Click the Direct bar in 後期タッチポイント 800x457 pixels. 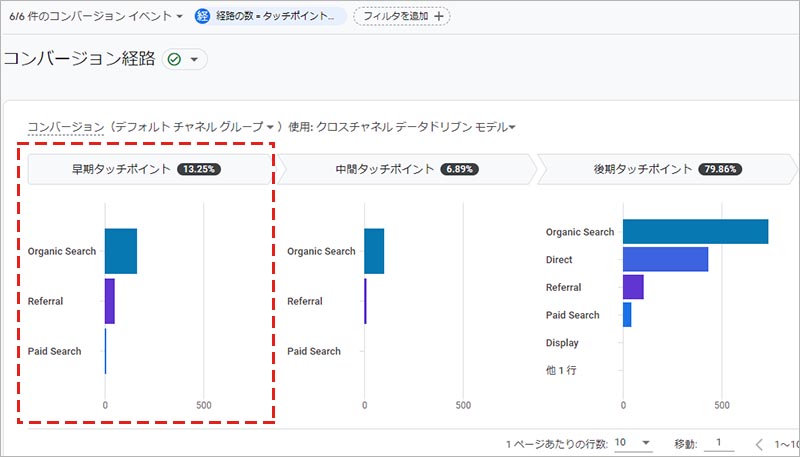tap(665, 259)
